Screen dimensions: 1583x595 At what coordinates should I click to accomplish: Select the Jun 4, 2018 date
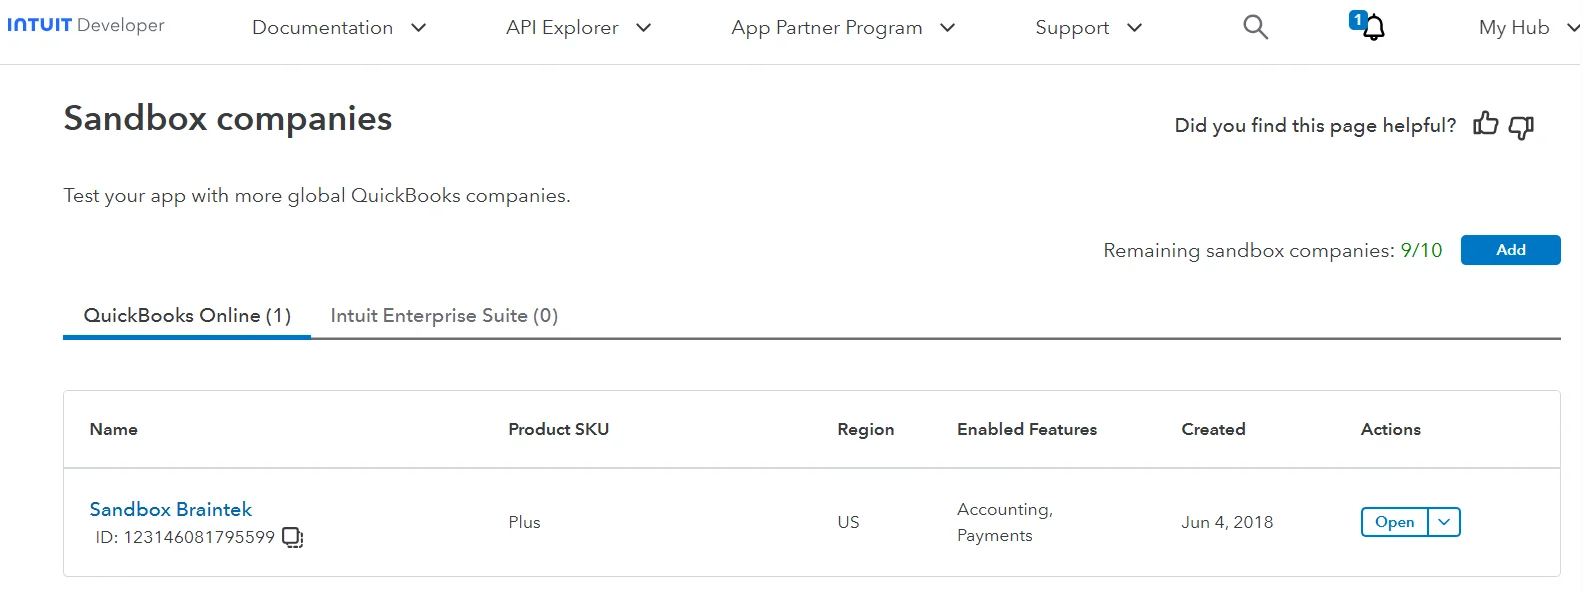point(1227,522)
